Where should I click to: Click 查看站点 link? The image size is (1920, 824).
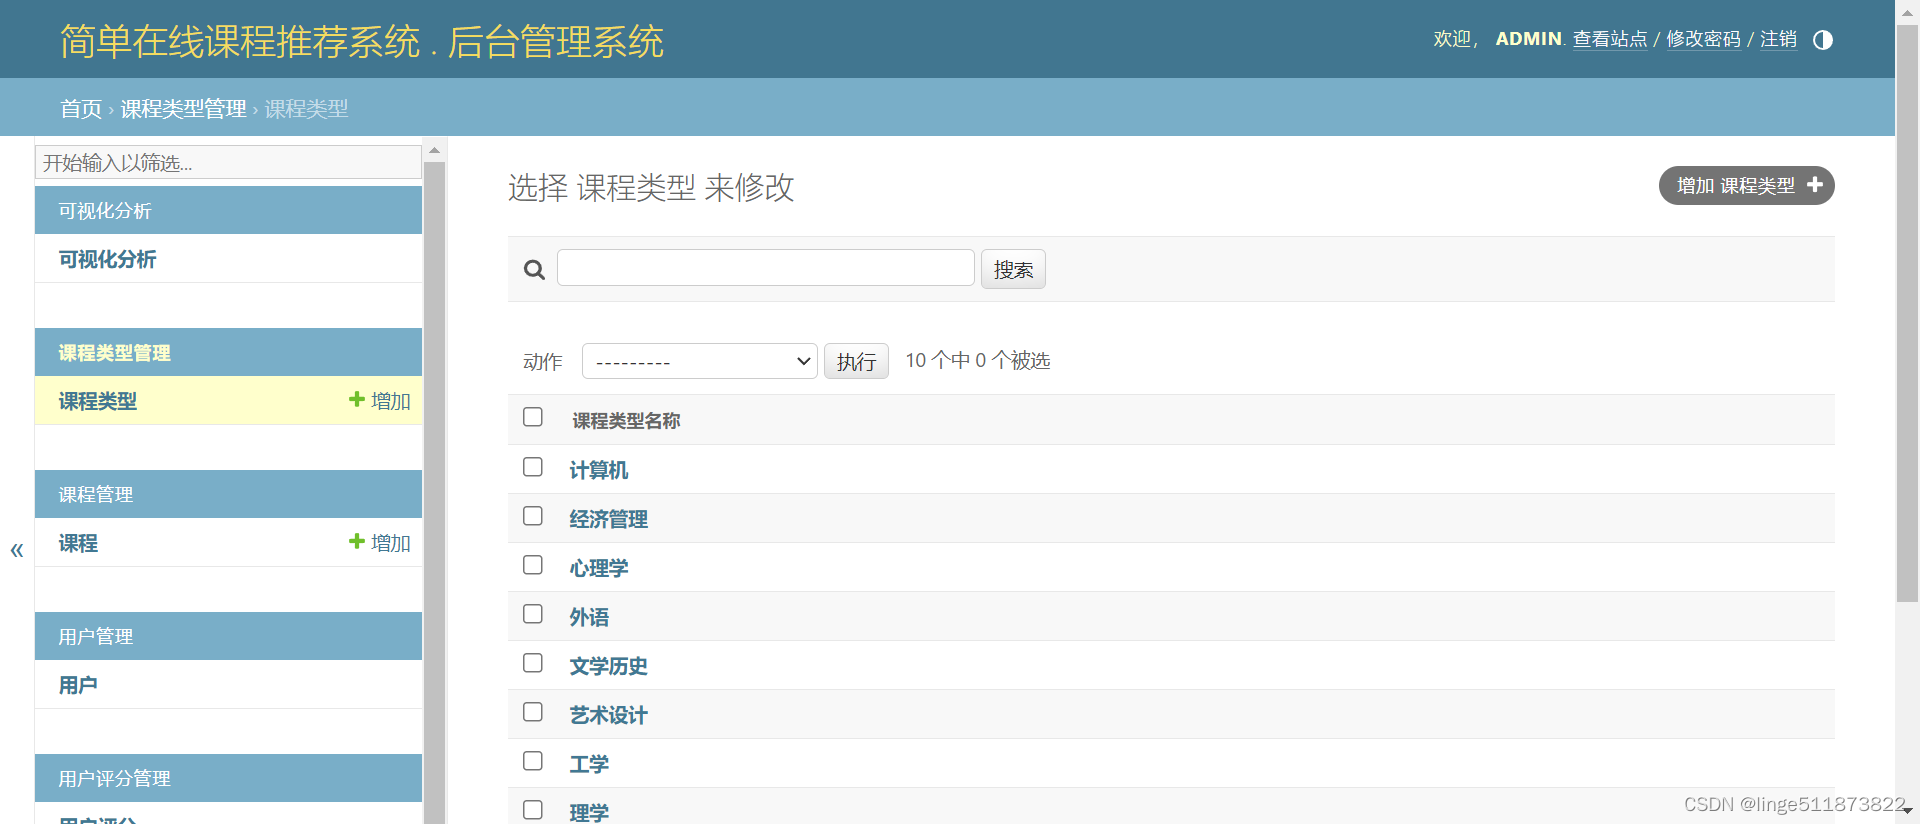click(1610, 39)
